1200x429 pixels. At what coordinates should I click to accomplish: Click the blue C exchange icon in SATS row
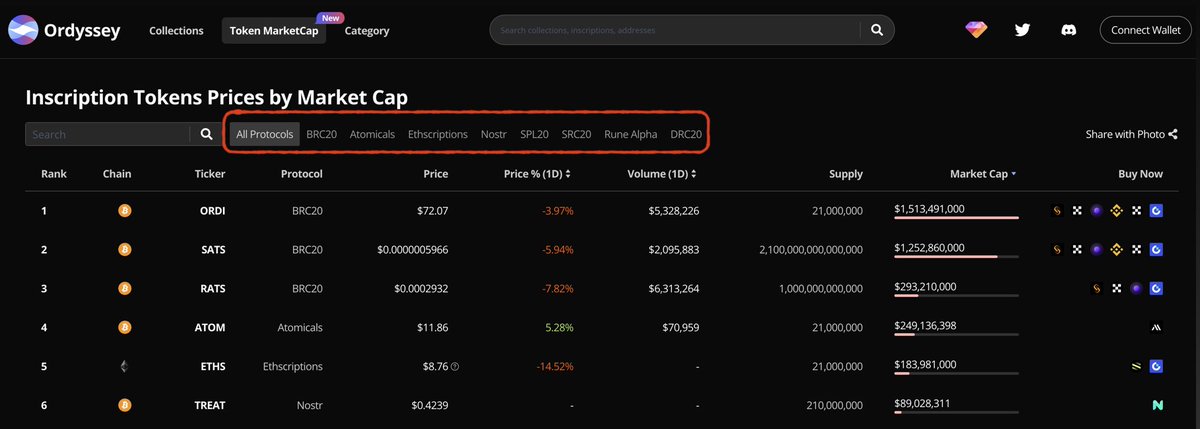[x=1156, y=249]
